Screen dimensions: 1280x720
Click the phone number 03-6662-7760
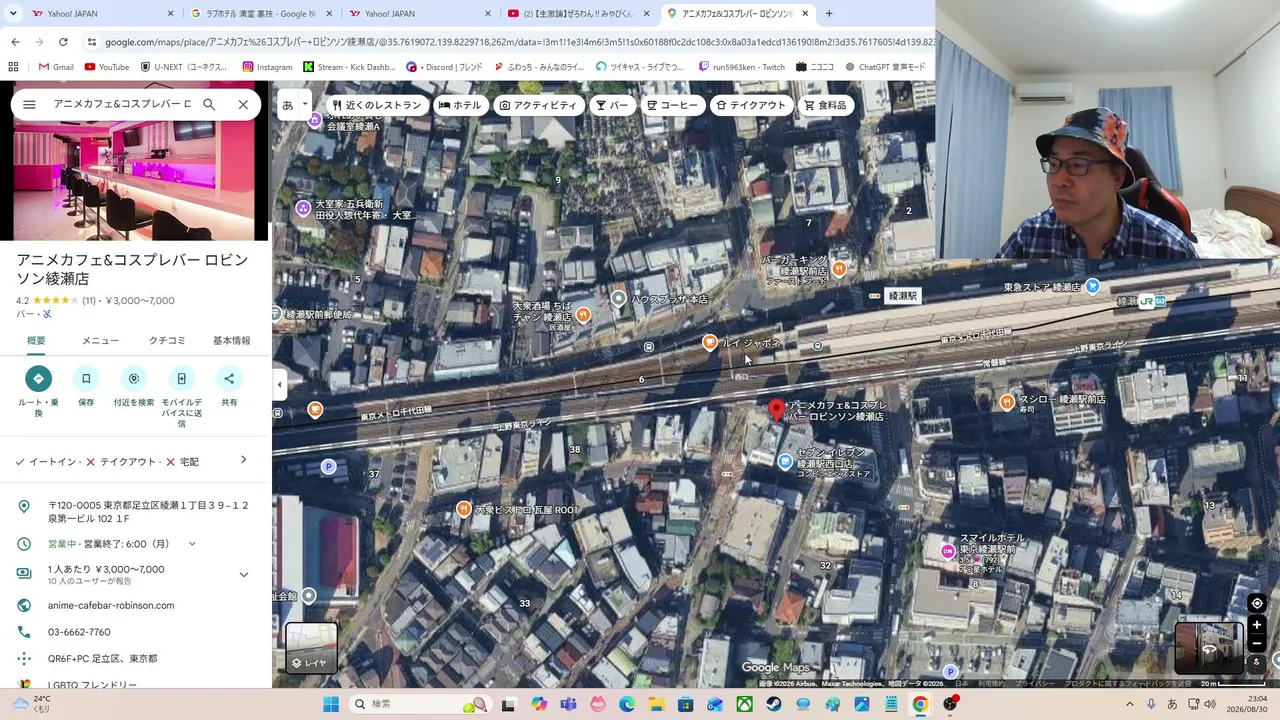point(79,632)
